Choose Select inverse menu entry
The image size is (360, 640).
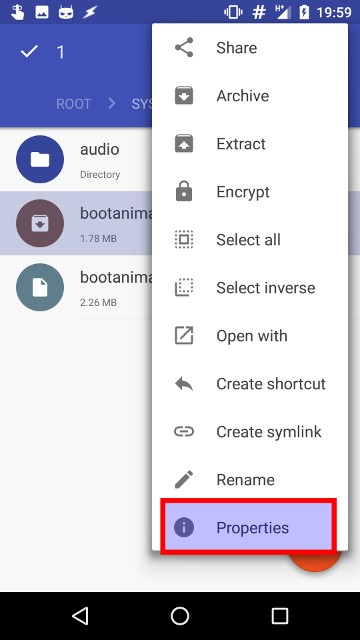tap(250, 288)
